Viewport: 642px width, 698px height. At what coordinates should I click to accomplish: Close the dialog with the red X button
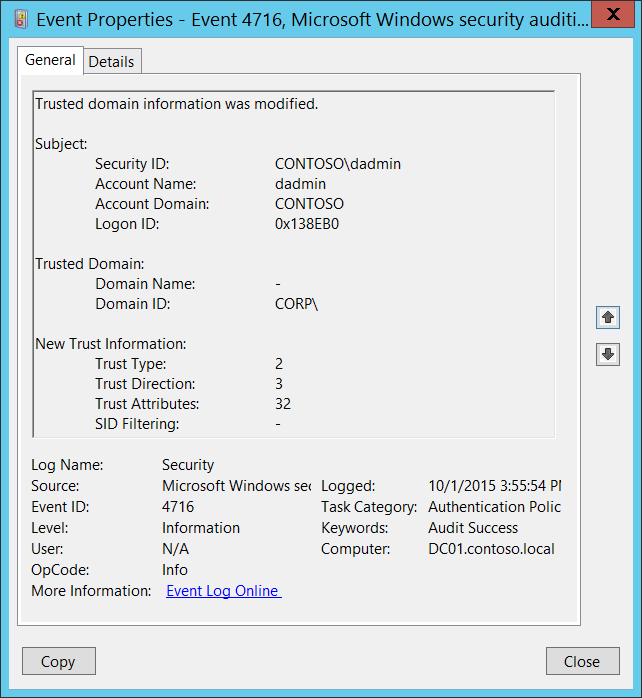[x=613, y=14]
